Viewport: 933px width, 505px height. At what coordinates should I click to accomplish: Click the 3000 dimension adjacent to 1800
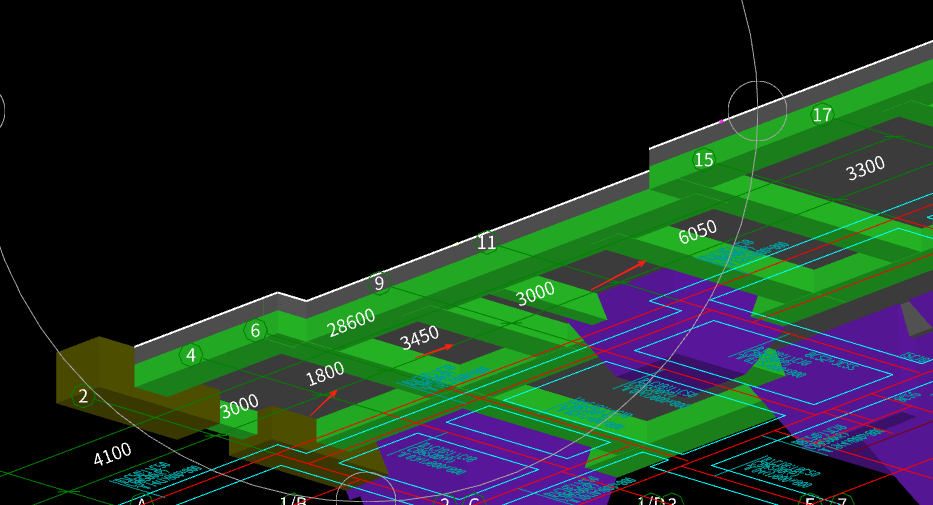(x=239, y=407)
